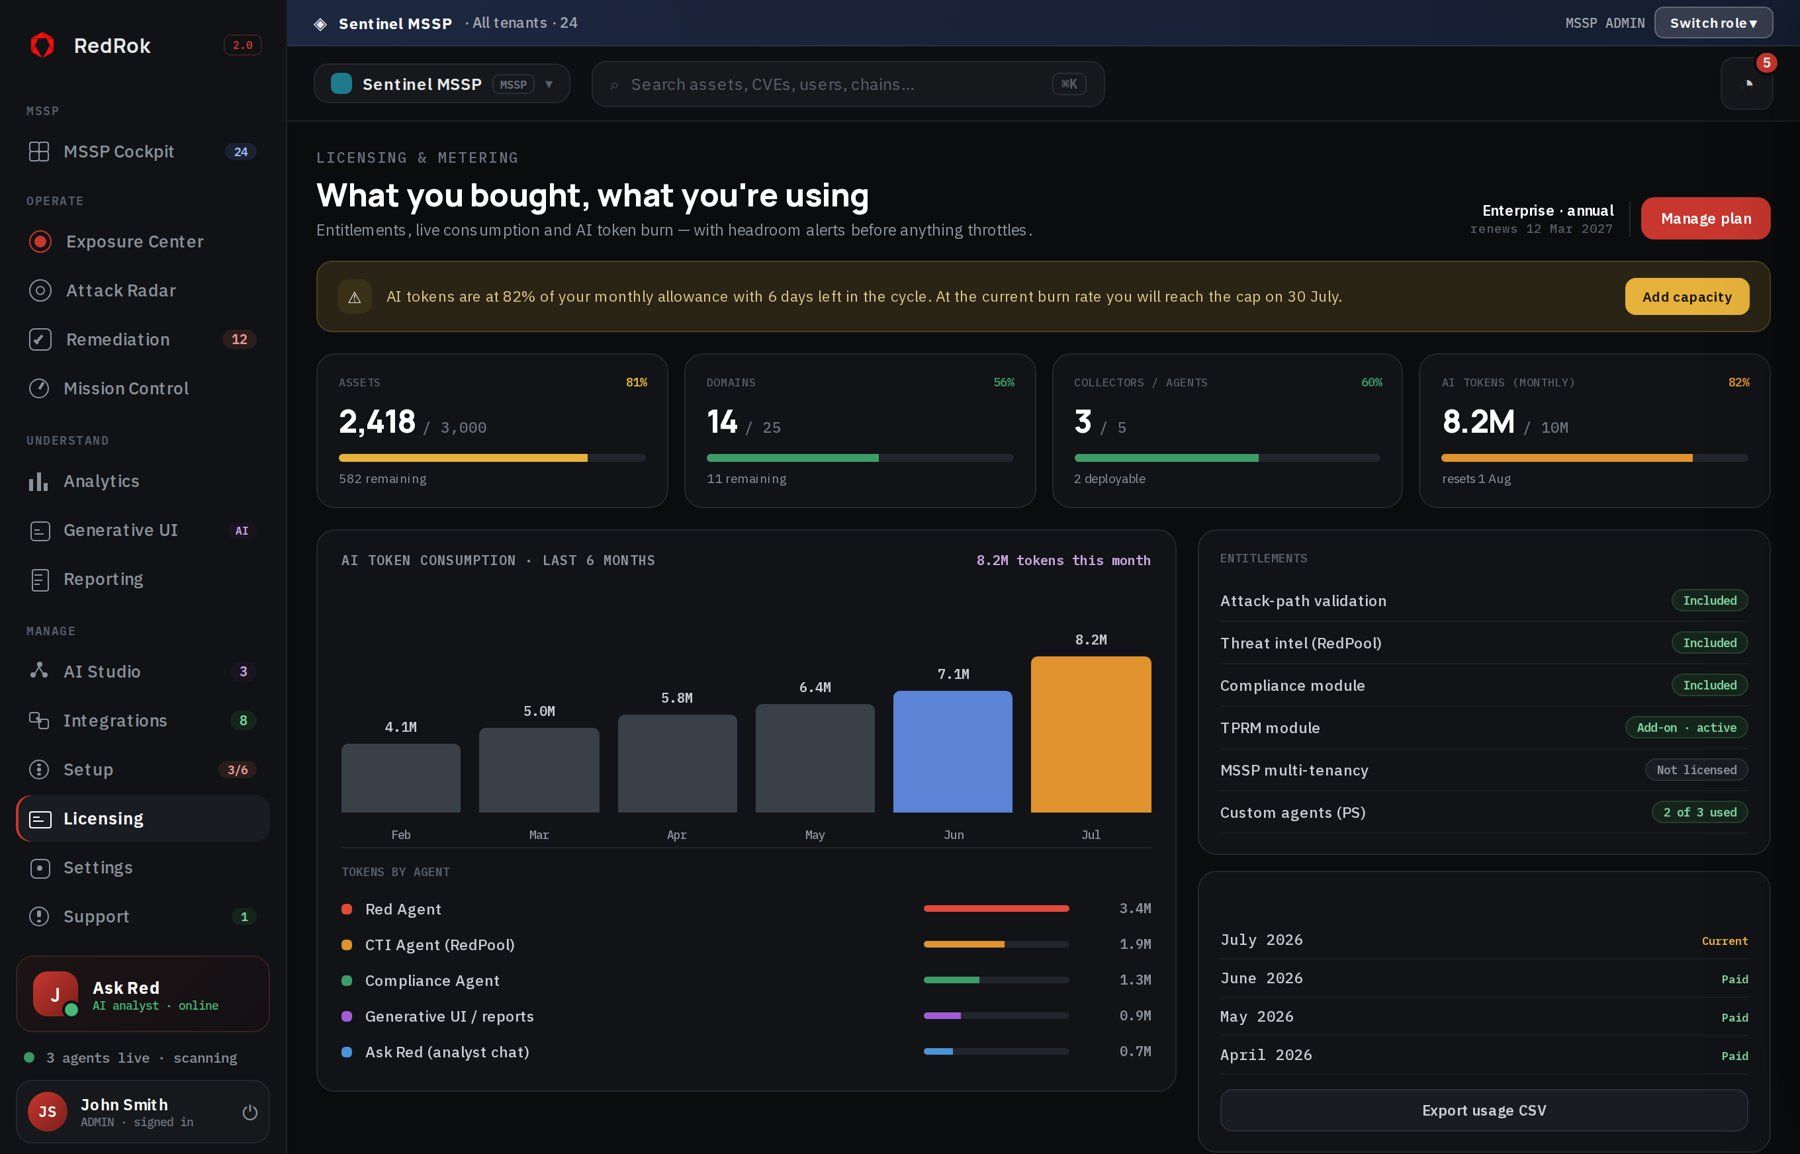Click the Add capacity button
1800x1154 pixels.
point(1686,296)
